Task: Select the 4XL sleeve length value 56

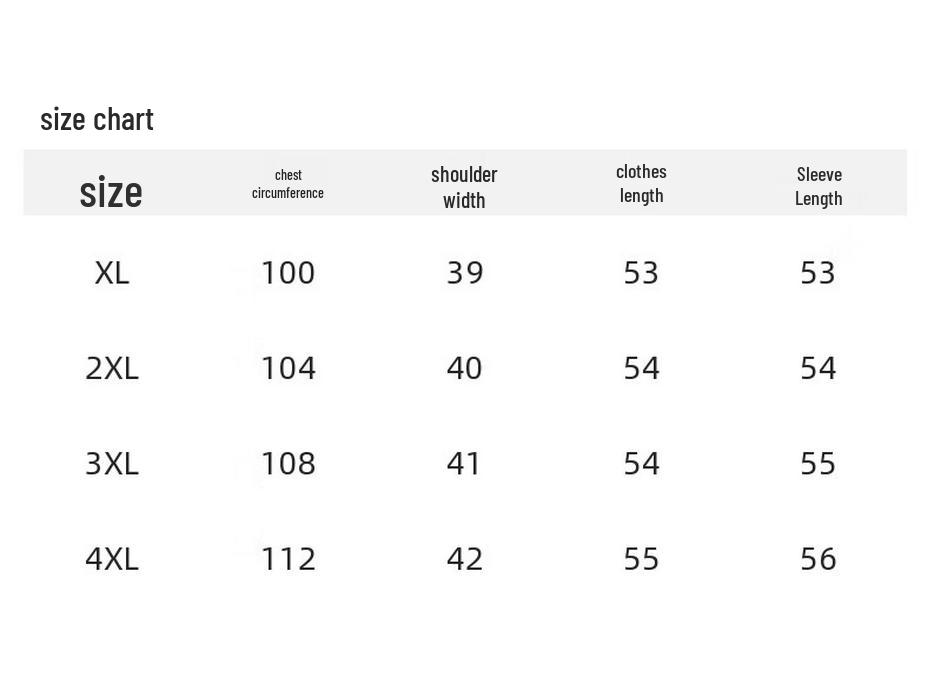Action: click(x=818, y=558)
